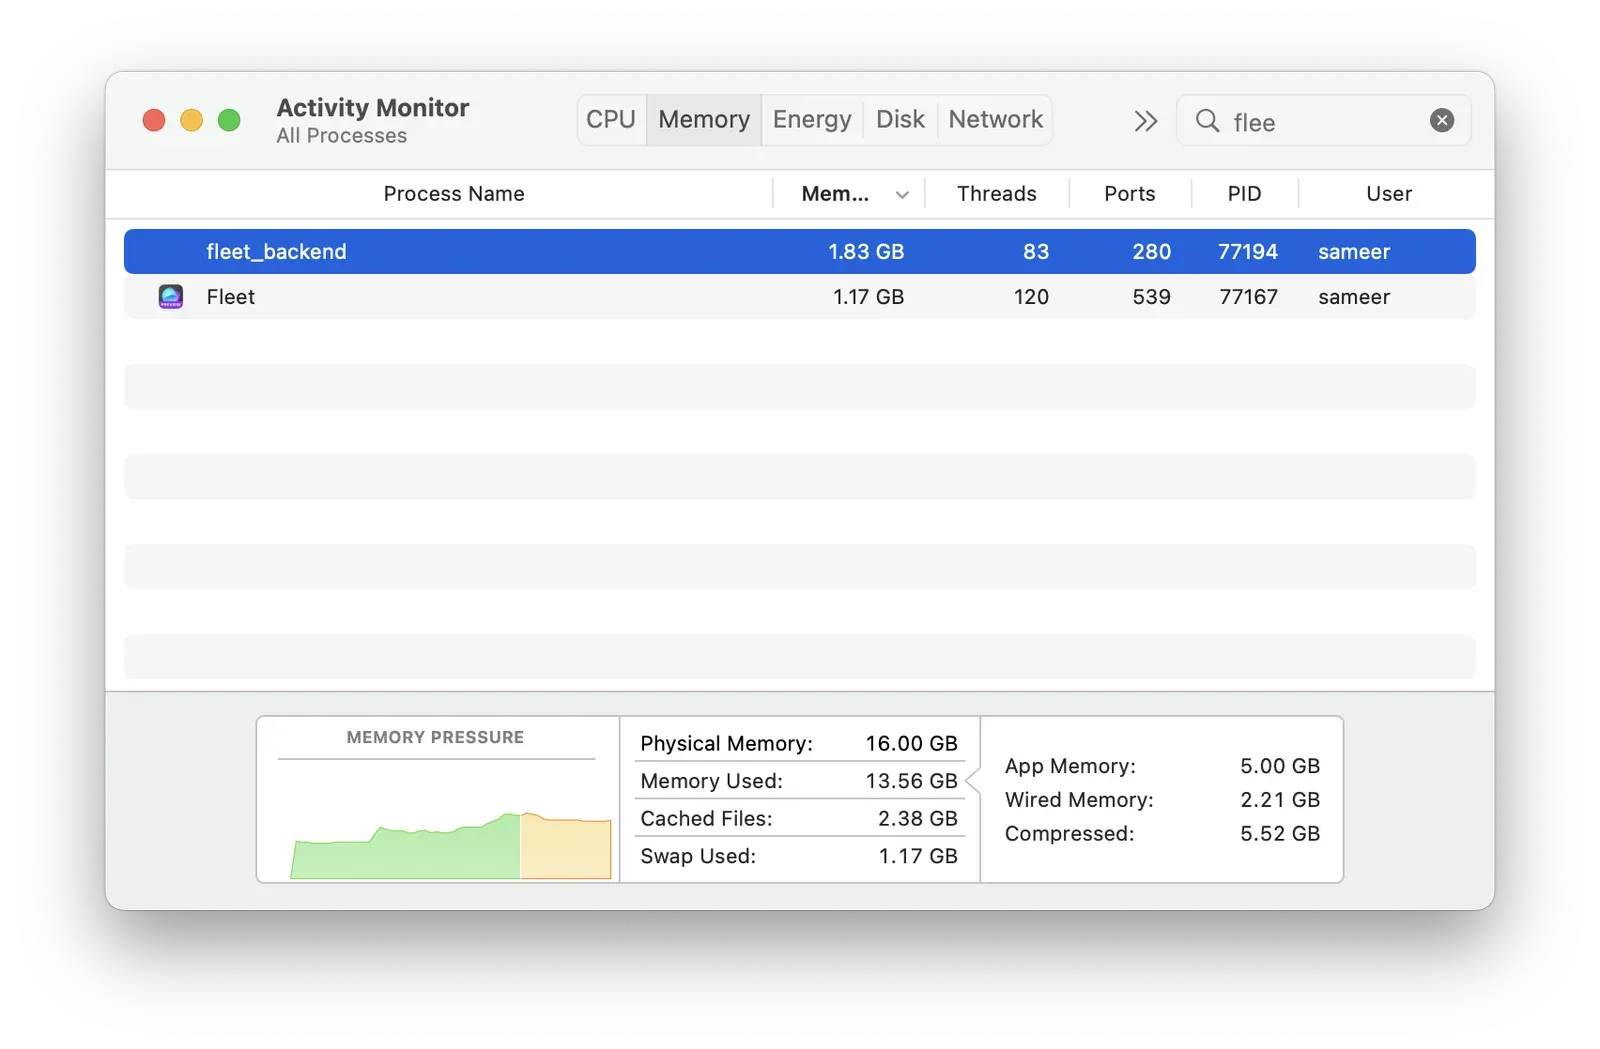
Task: Click the 1.83 GB memory value
Action: (866, 252)
